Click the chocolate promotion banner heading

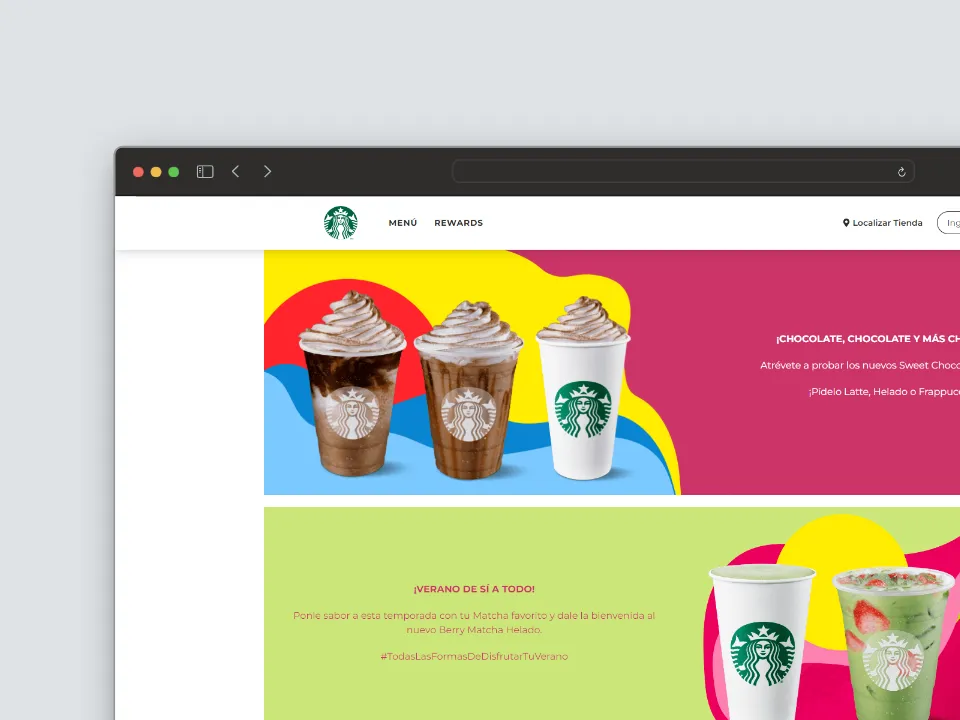click(x=866, y=339)
